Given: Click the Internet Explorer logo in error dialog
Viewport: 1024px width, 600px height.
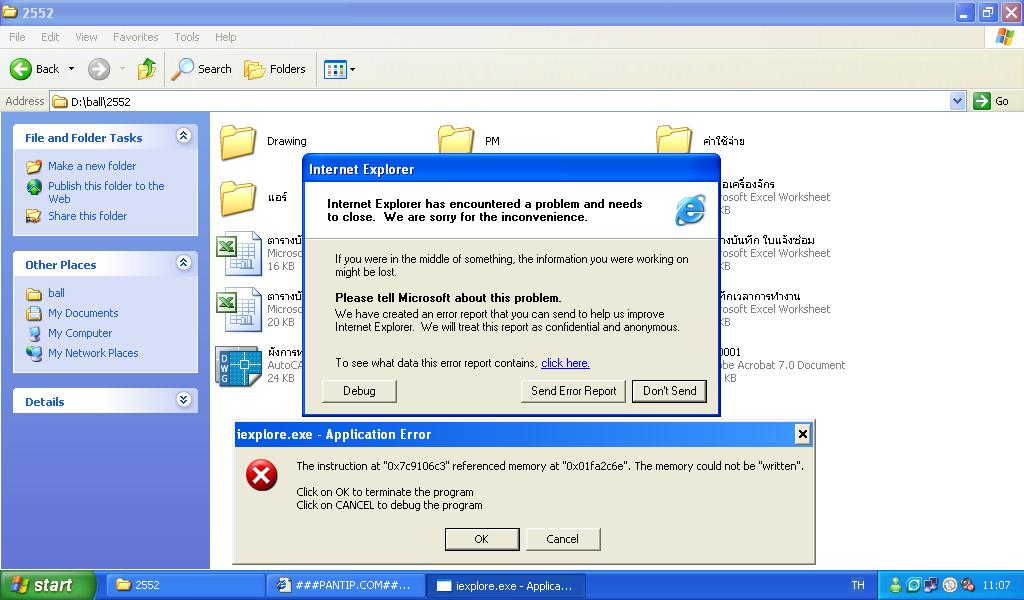Looking at the screenshot, I should (690, 210).
